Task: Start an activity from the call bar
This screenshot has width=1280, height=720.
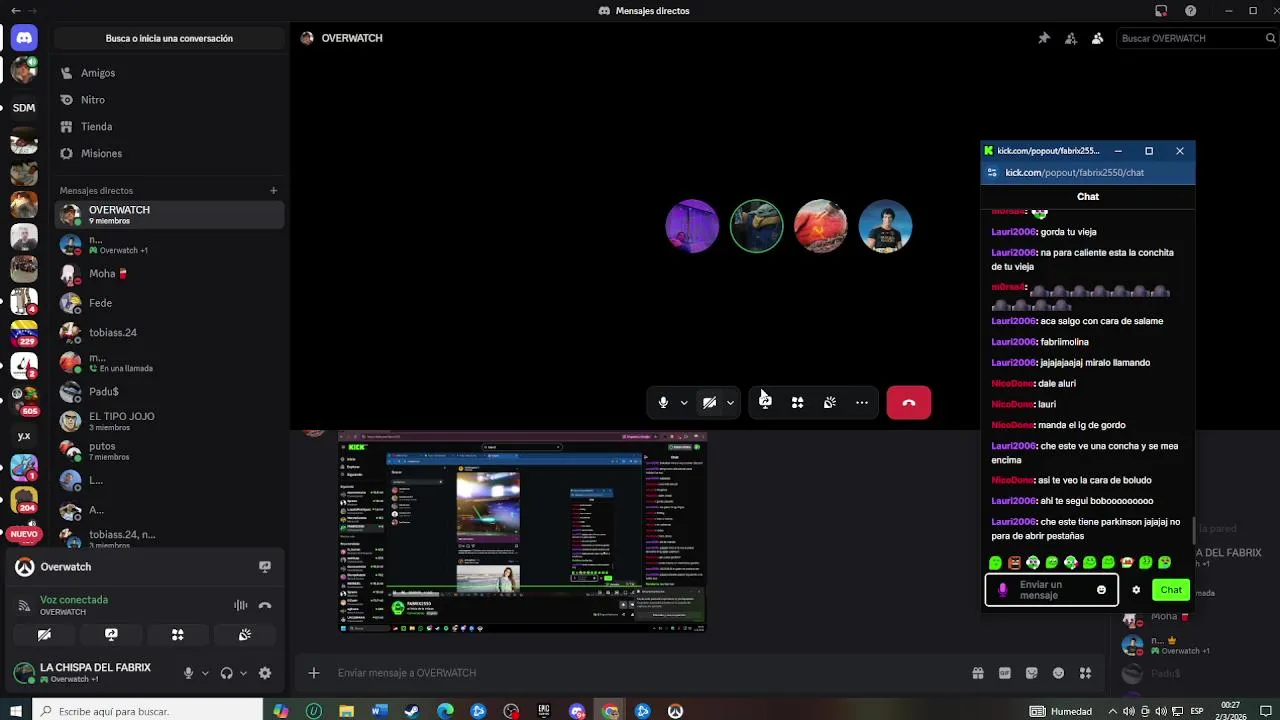Action: pos(797,402)
